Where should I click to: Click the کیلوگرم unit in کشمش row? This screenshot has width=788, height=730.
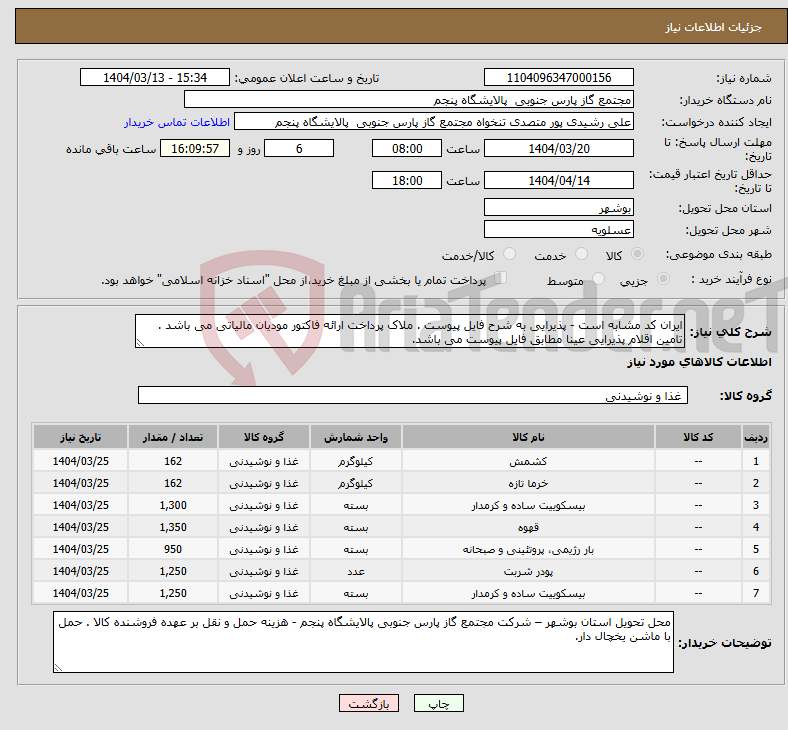point(356,461)
